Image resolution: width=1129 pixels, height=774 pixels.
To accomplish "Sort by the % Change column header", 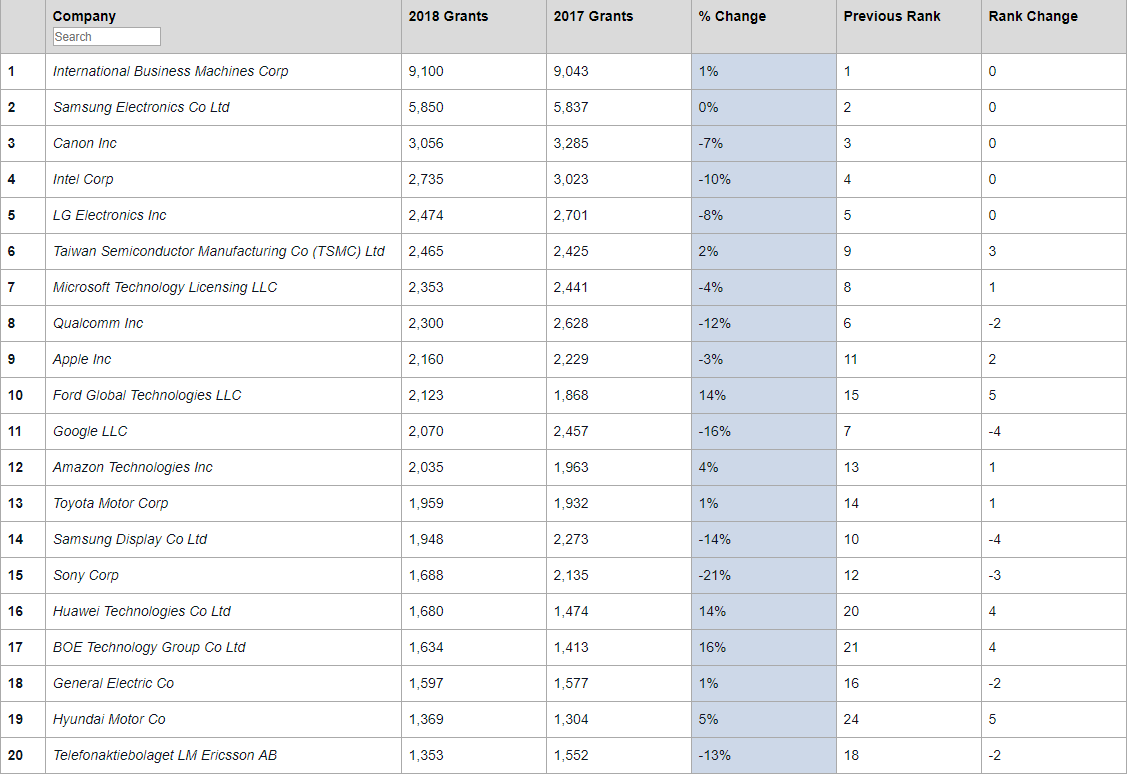I will [x=732, y=16].
